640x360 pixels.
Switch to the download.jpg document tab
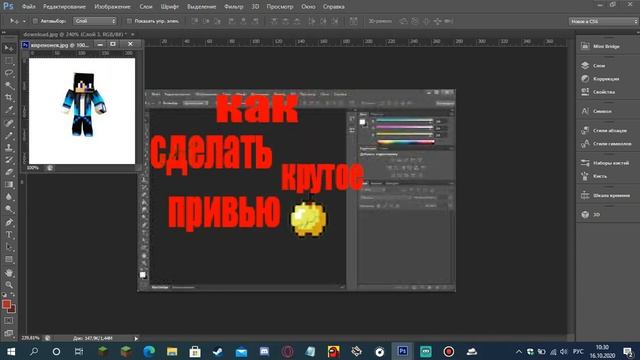click(76, 35)
